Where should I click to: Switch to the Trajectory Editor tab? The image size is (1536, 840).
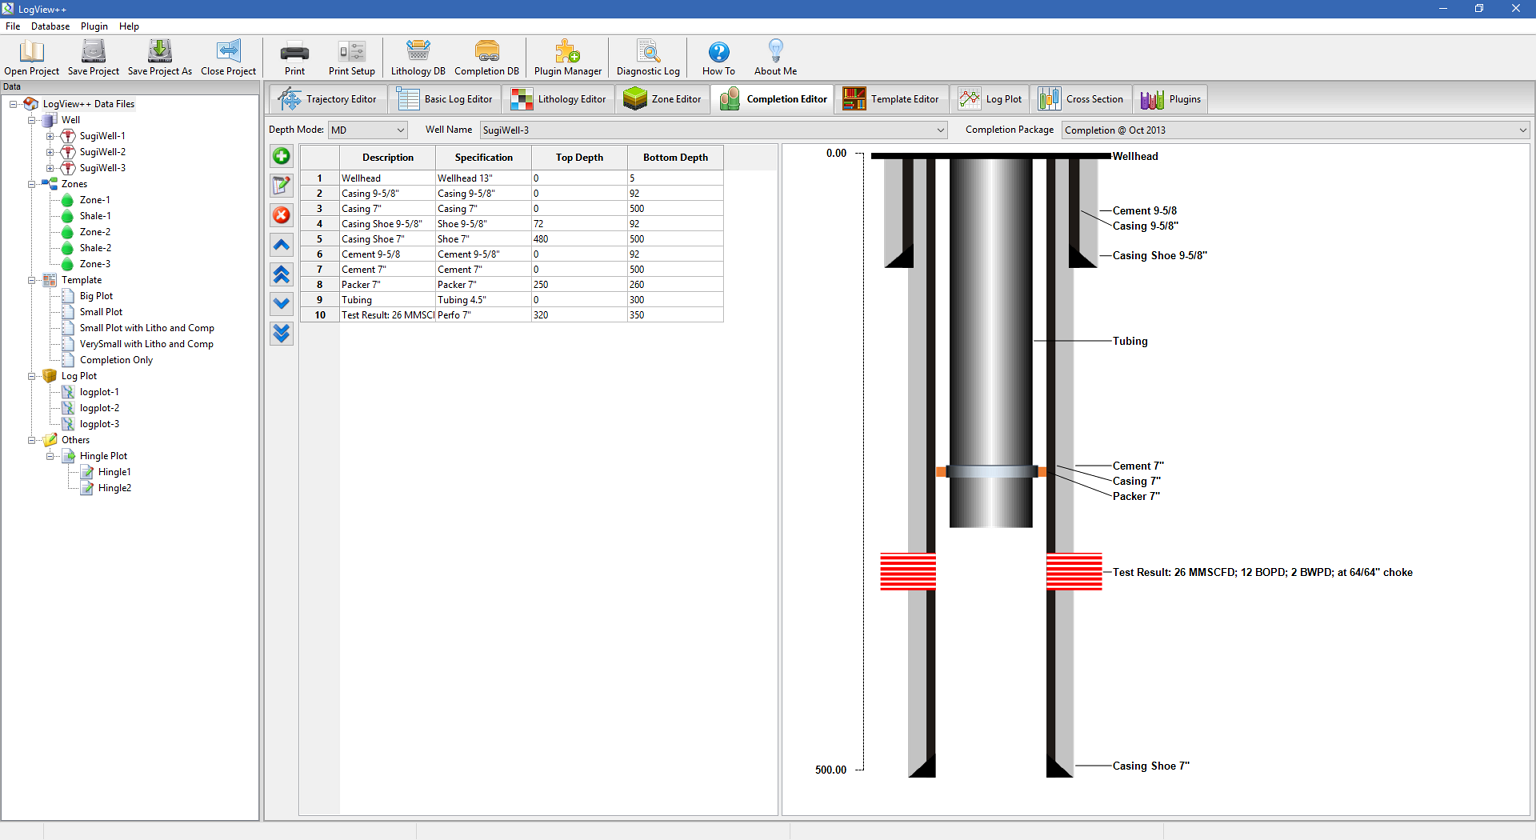(329, 99)
